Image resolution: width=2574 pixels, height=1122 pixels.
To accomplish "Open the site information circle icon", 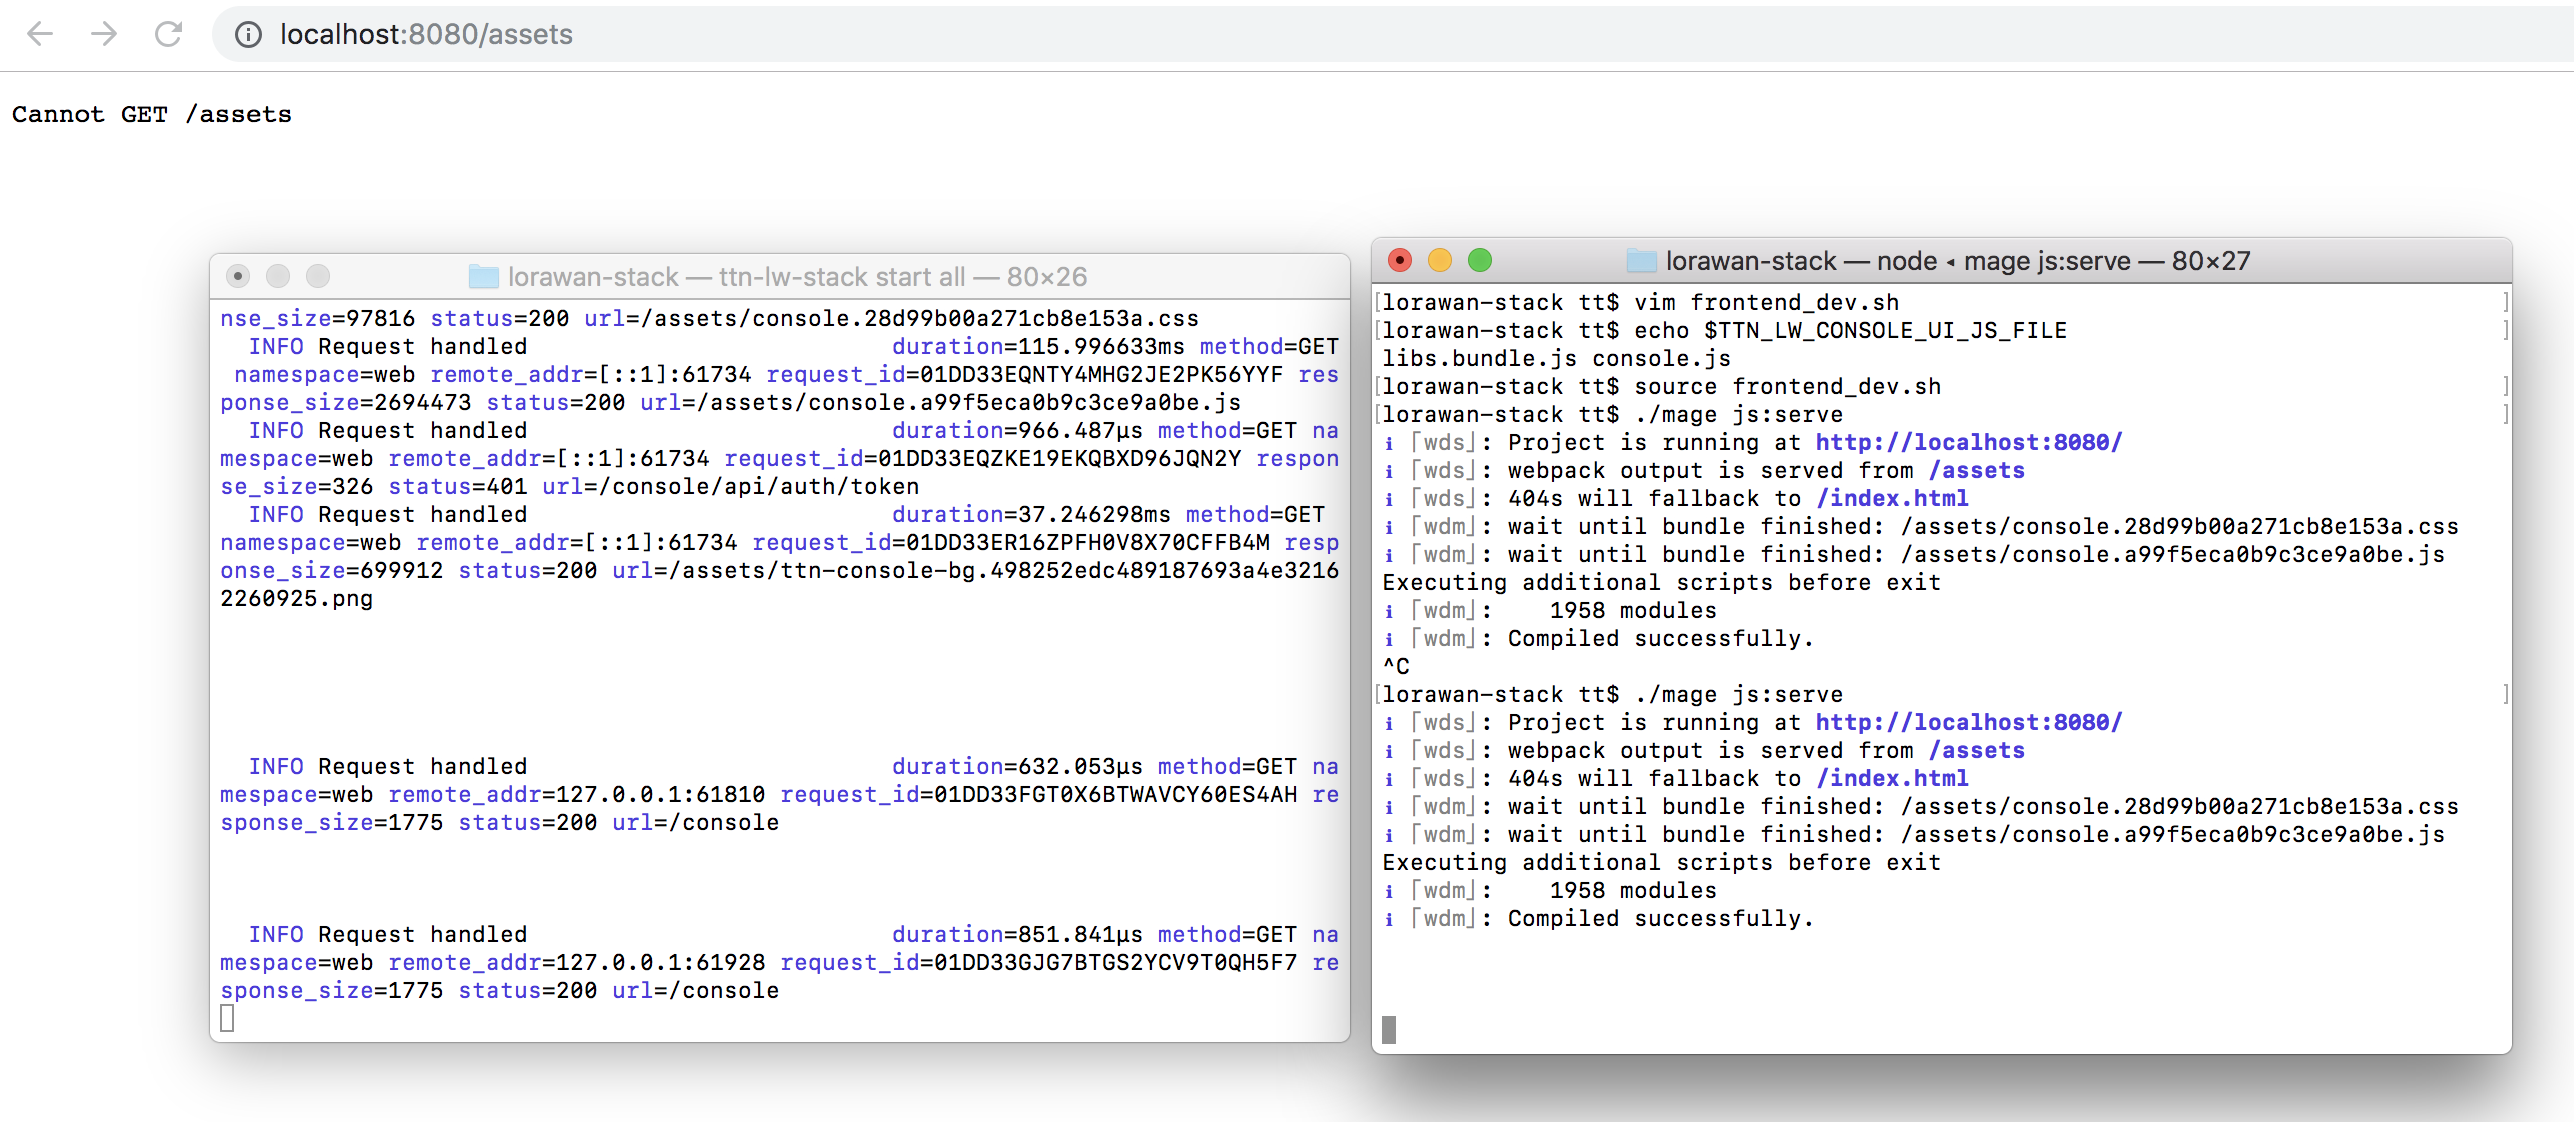I will pos(247,34).
